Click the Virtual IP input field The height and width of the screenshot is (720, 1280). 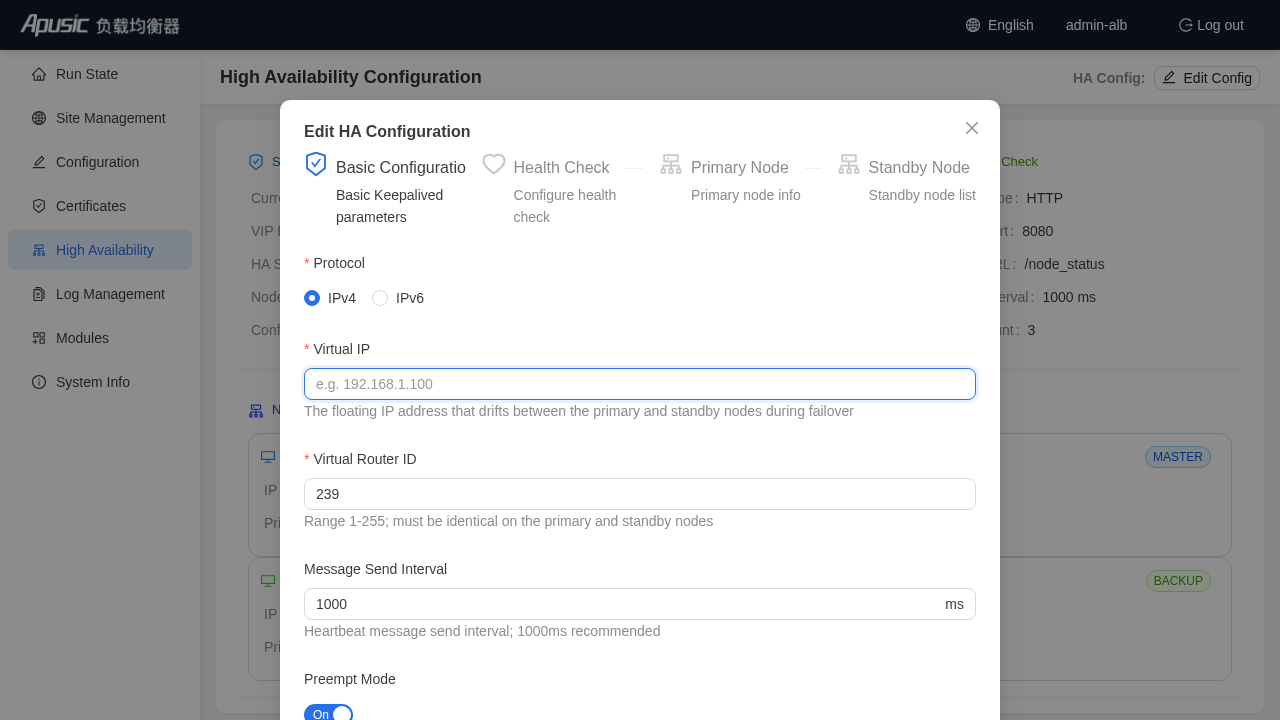640,384
